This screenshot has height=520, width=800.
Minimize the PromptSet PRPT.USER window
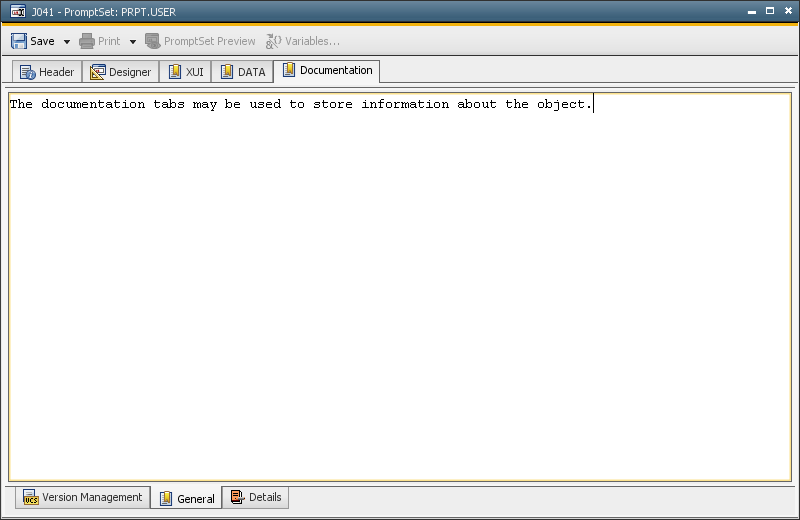coord(751,11)
